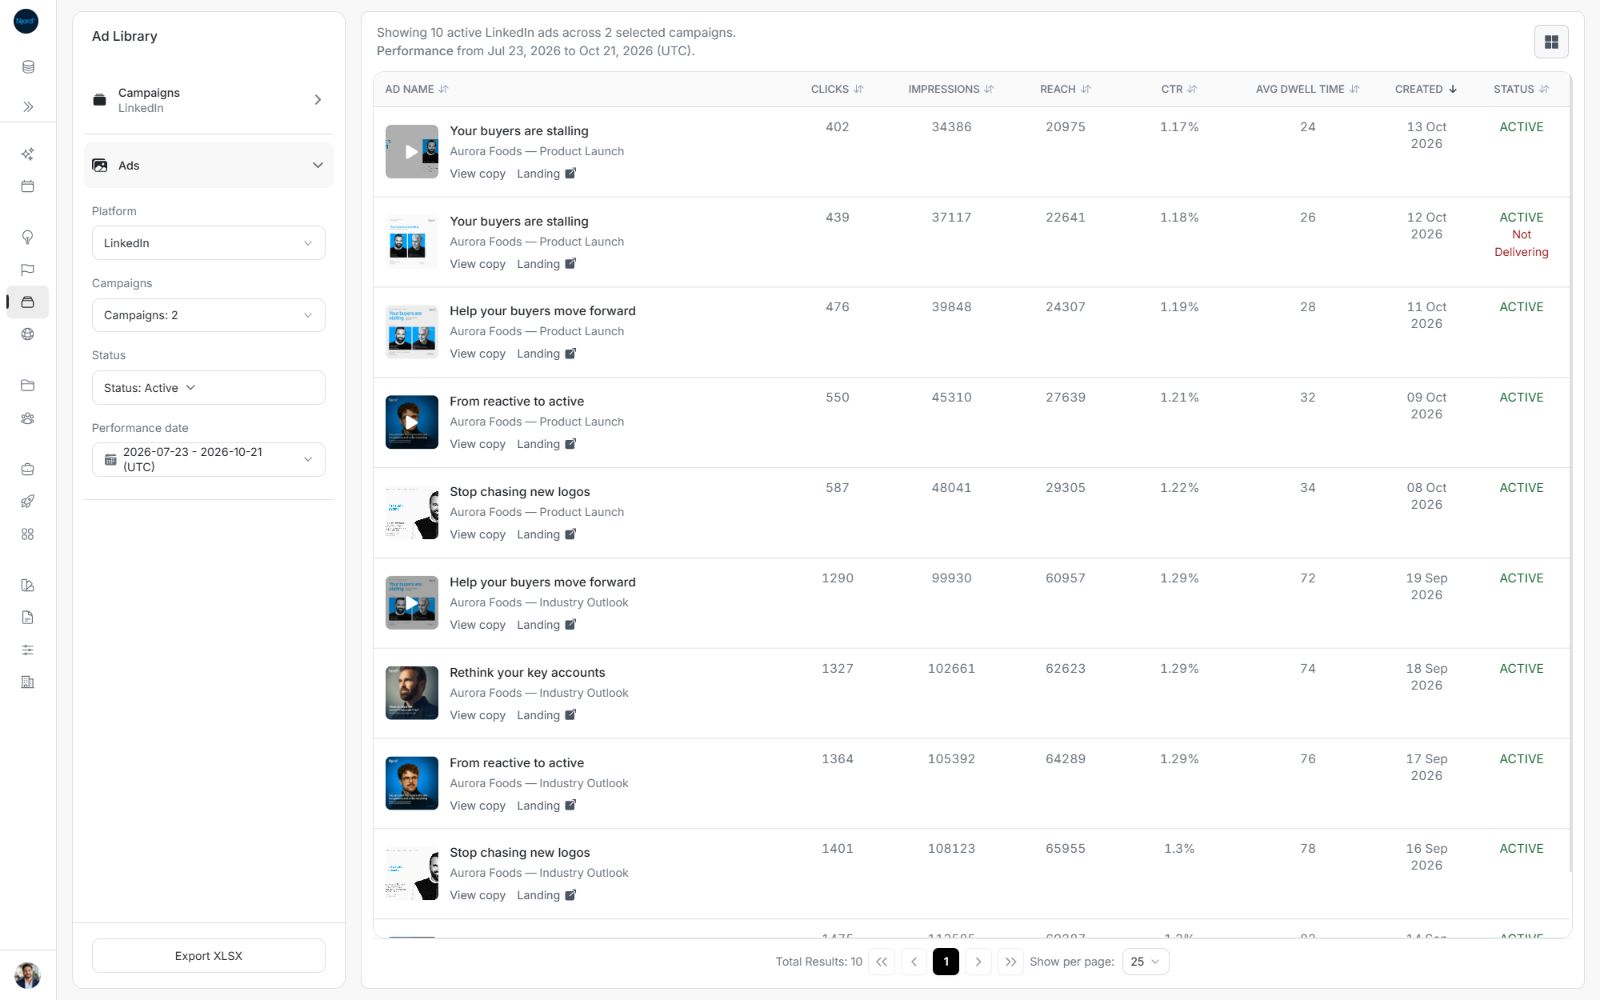Click the 108123 impressions value

click(x=951, y=848)
